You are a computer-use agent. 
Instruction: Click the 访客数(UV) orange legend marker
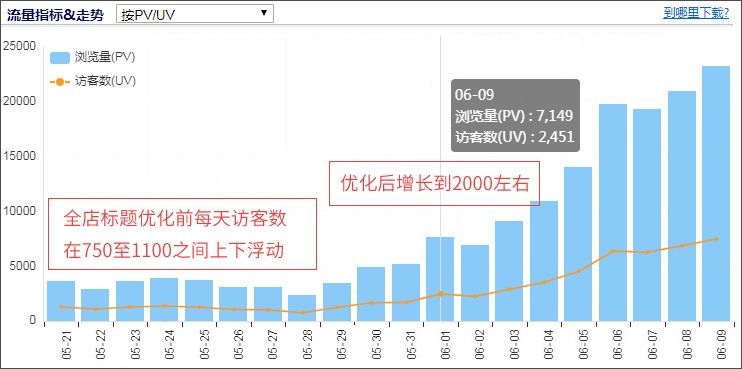pyautogui.click(x=60, y=82)
